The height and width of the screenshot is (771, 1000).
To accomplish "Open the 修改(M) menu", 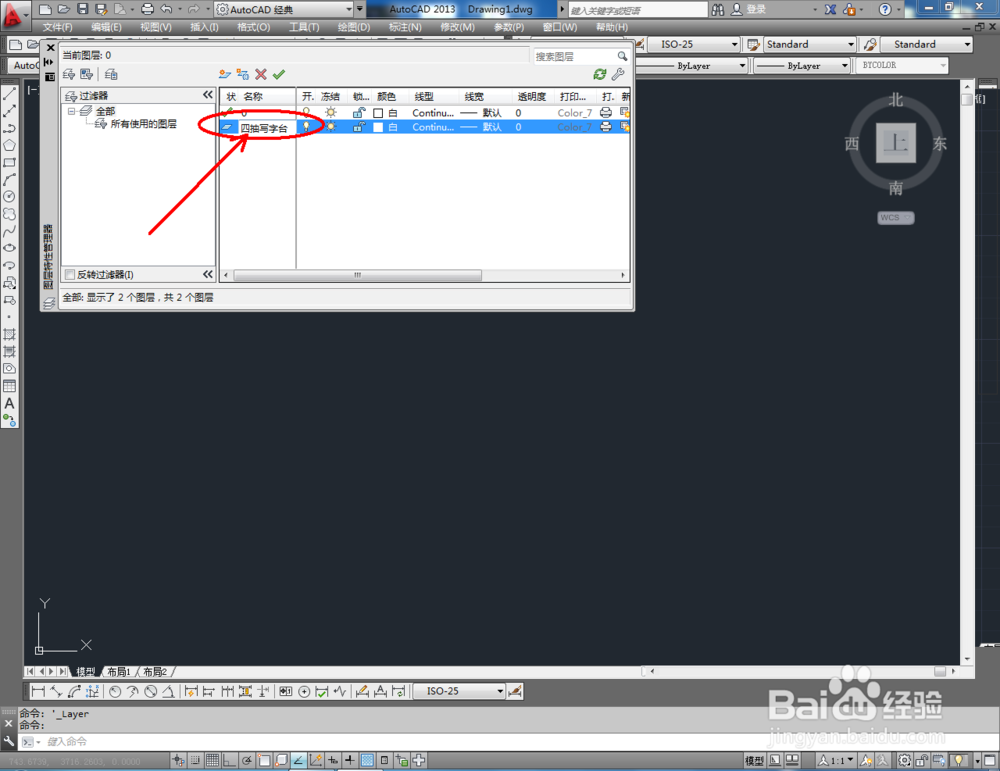I will (457, 27).
